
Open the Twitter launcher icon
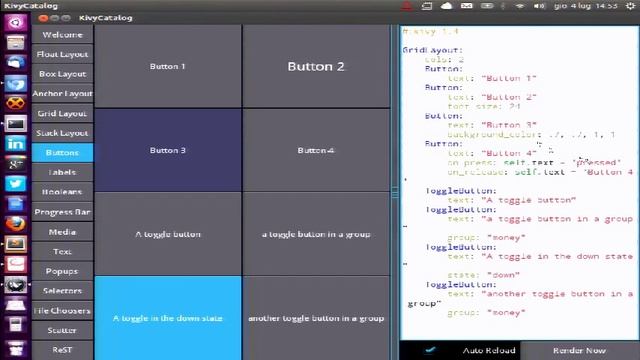[x=16, y=184]
